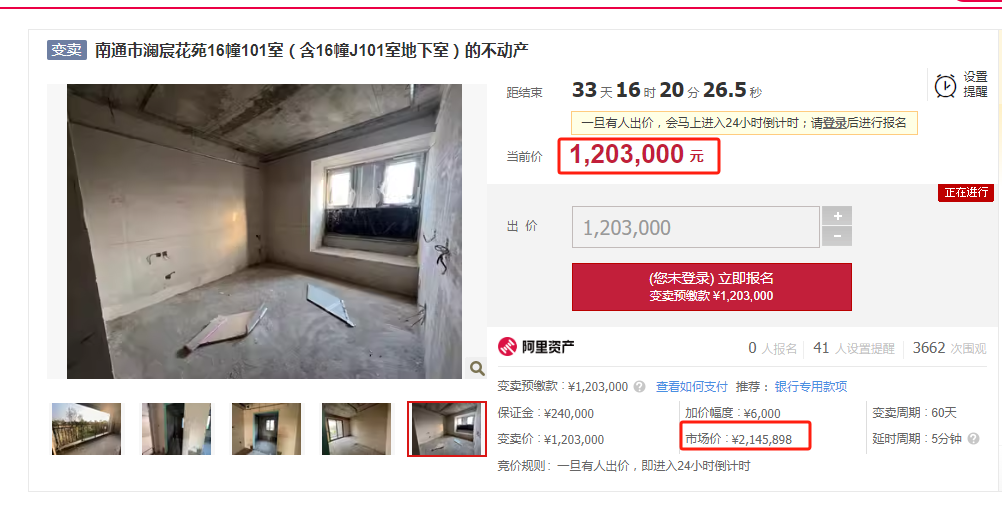
Task: Click the 设置提醒 label text
Action: click(976, 84)
